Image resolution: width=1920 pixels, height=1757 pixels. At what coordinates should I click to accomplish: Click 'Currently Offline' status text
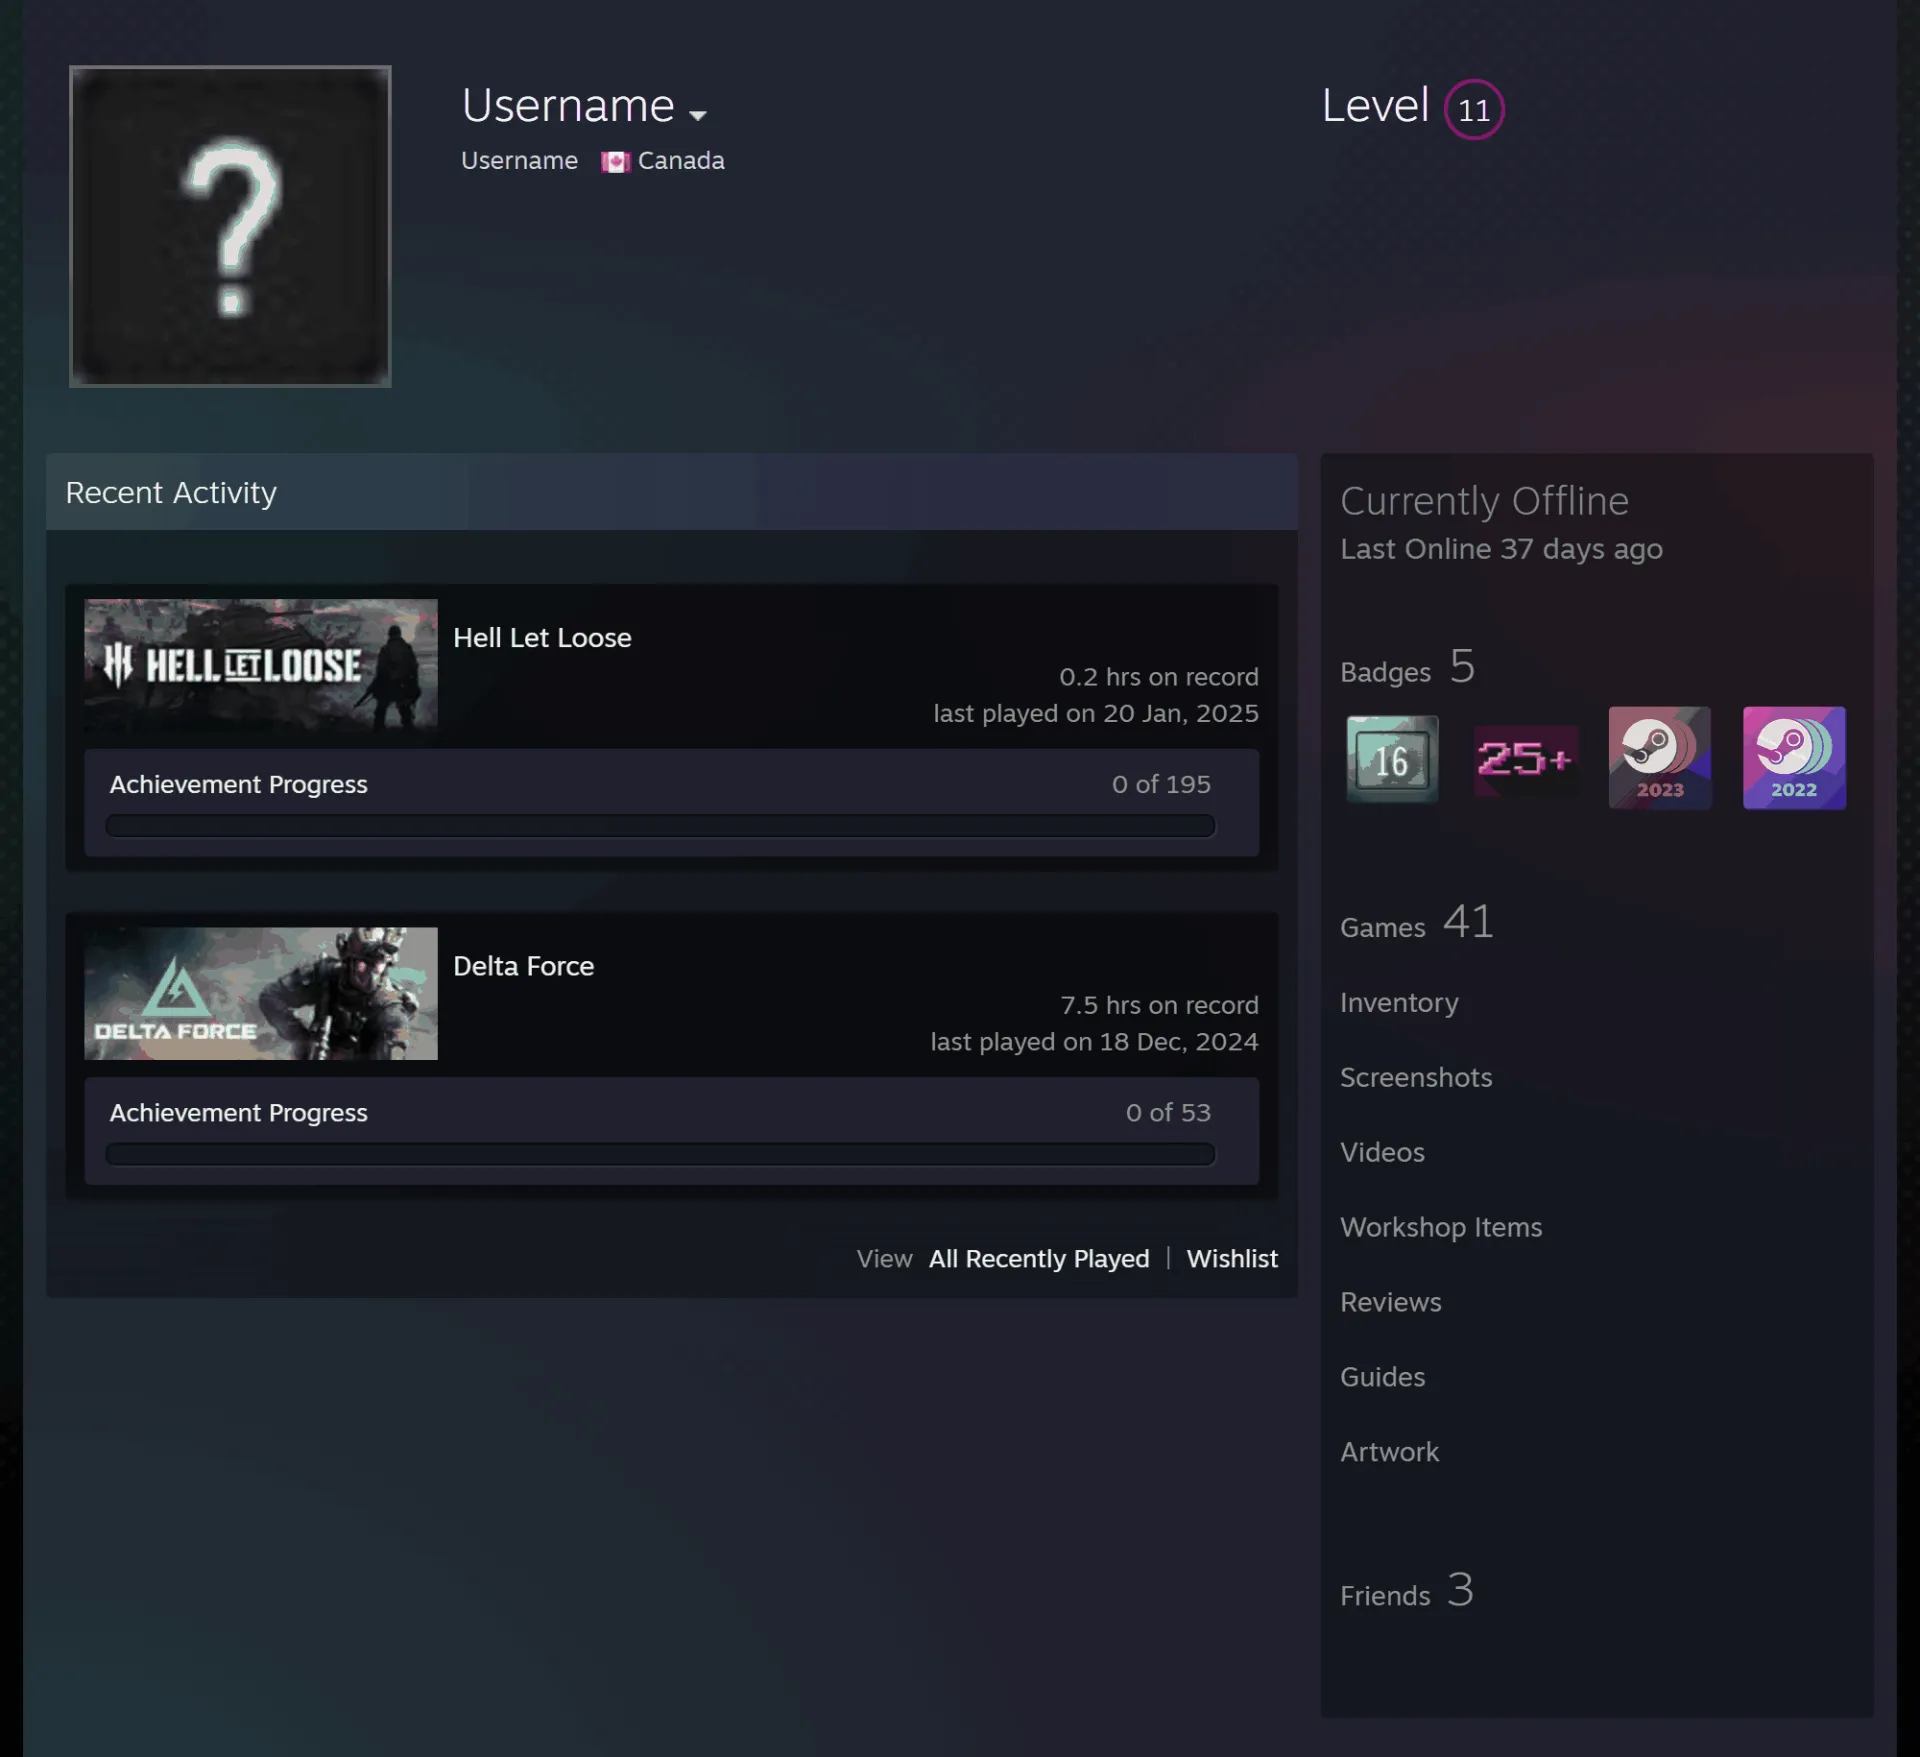point(1484,501)
